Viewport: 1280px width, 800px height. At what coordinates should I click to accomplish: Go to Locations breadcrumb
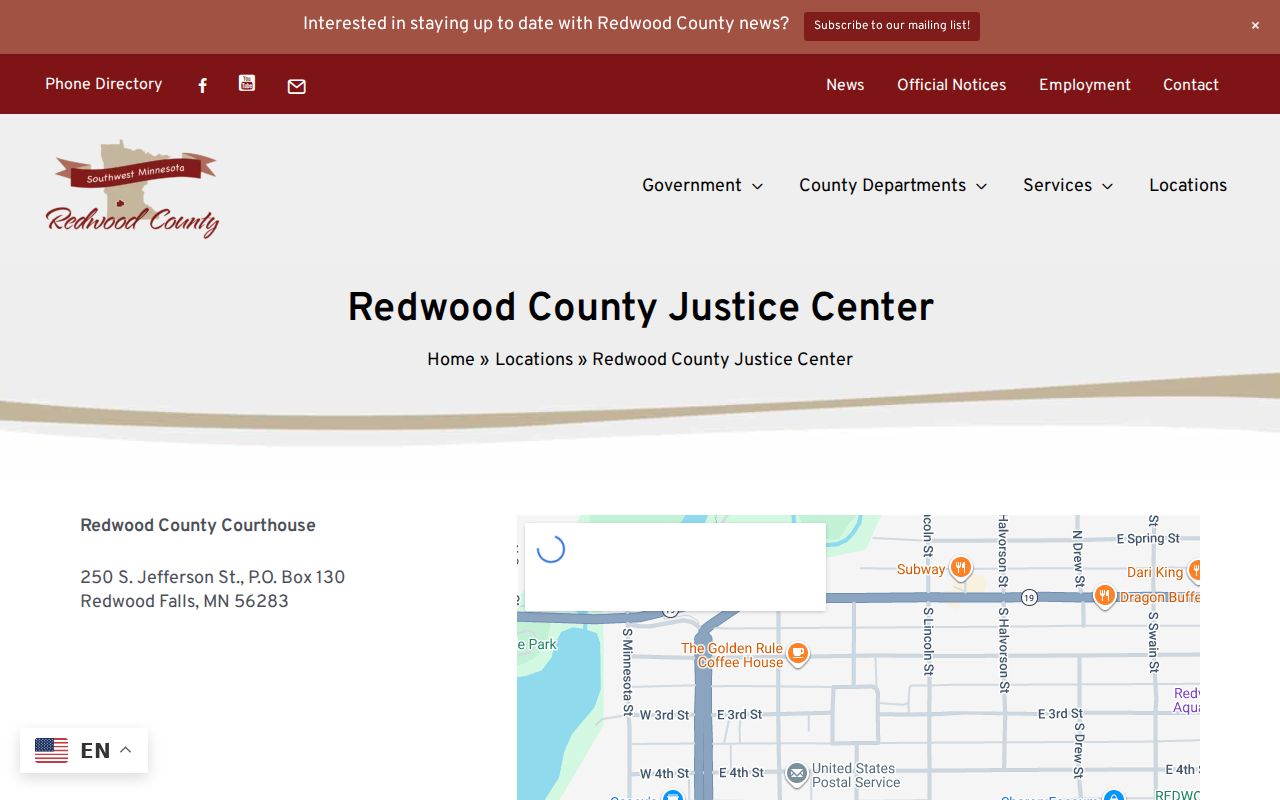[534, 359]
